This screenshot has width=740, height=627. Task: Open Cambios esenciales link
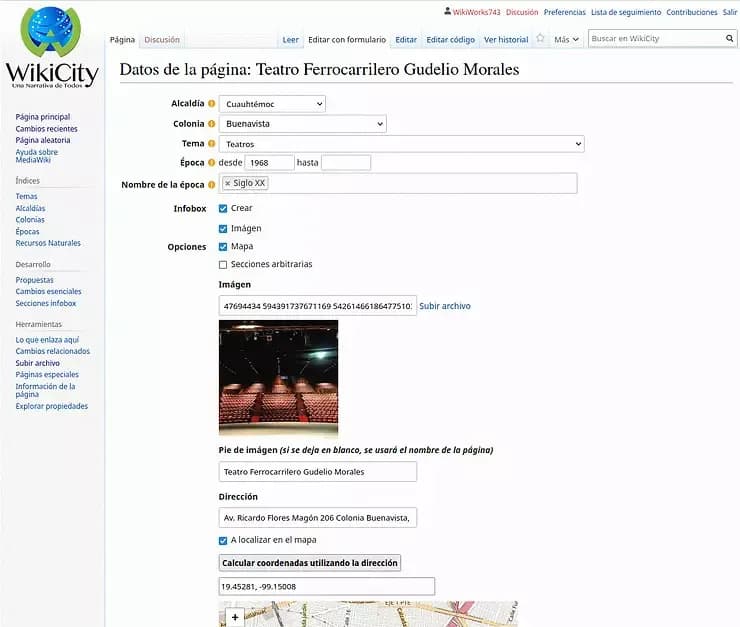pyautogui.click(x=48, y=292)
